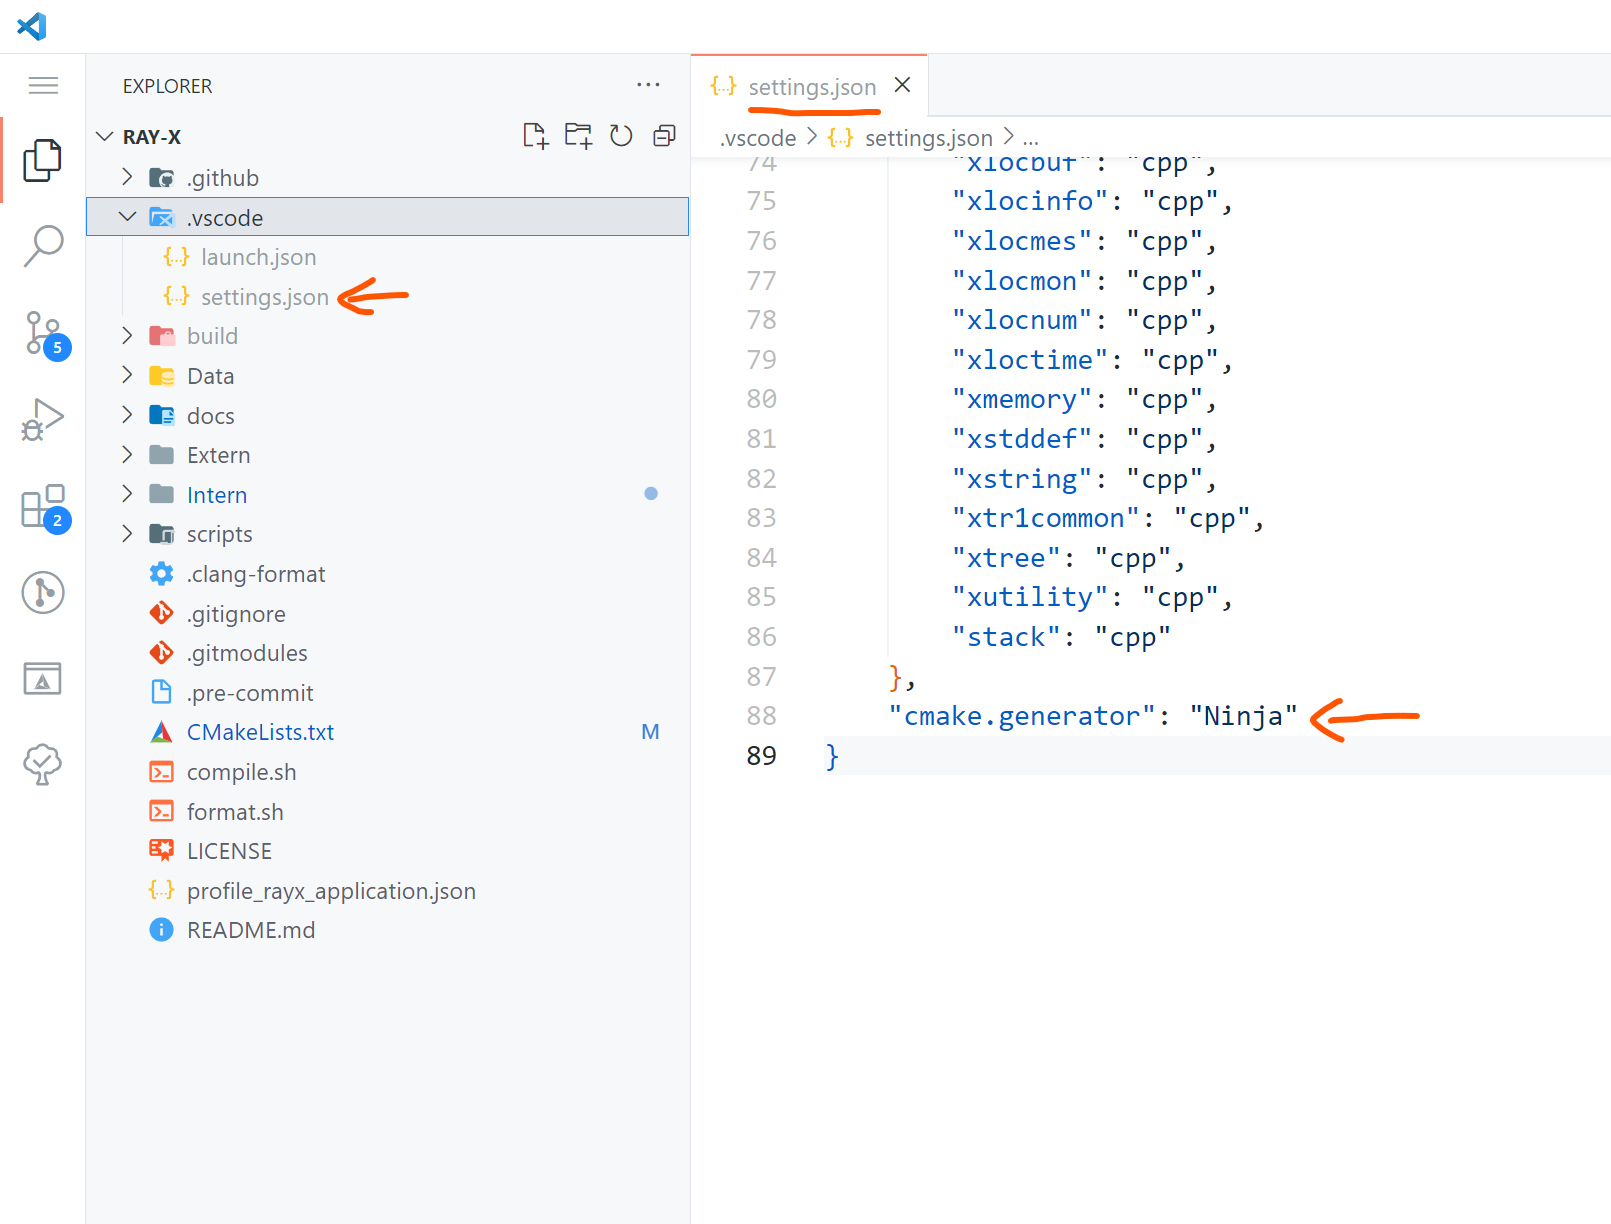Click the New File icon in Explorer

click(x=535, y=136)
